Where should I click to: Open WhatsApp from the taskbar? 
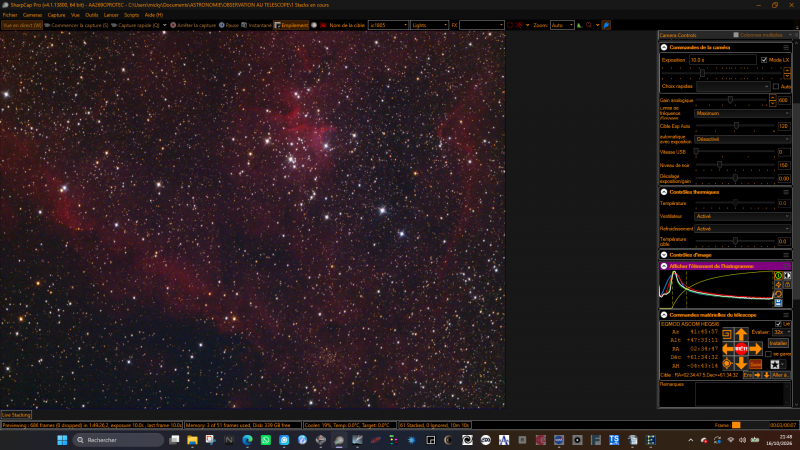coord(266,440)
